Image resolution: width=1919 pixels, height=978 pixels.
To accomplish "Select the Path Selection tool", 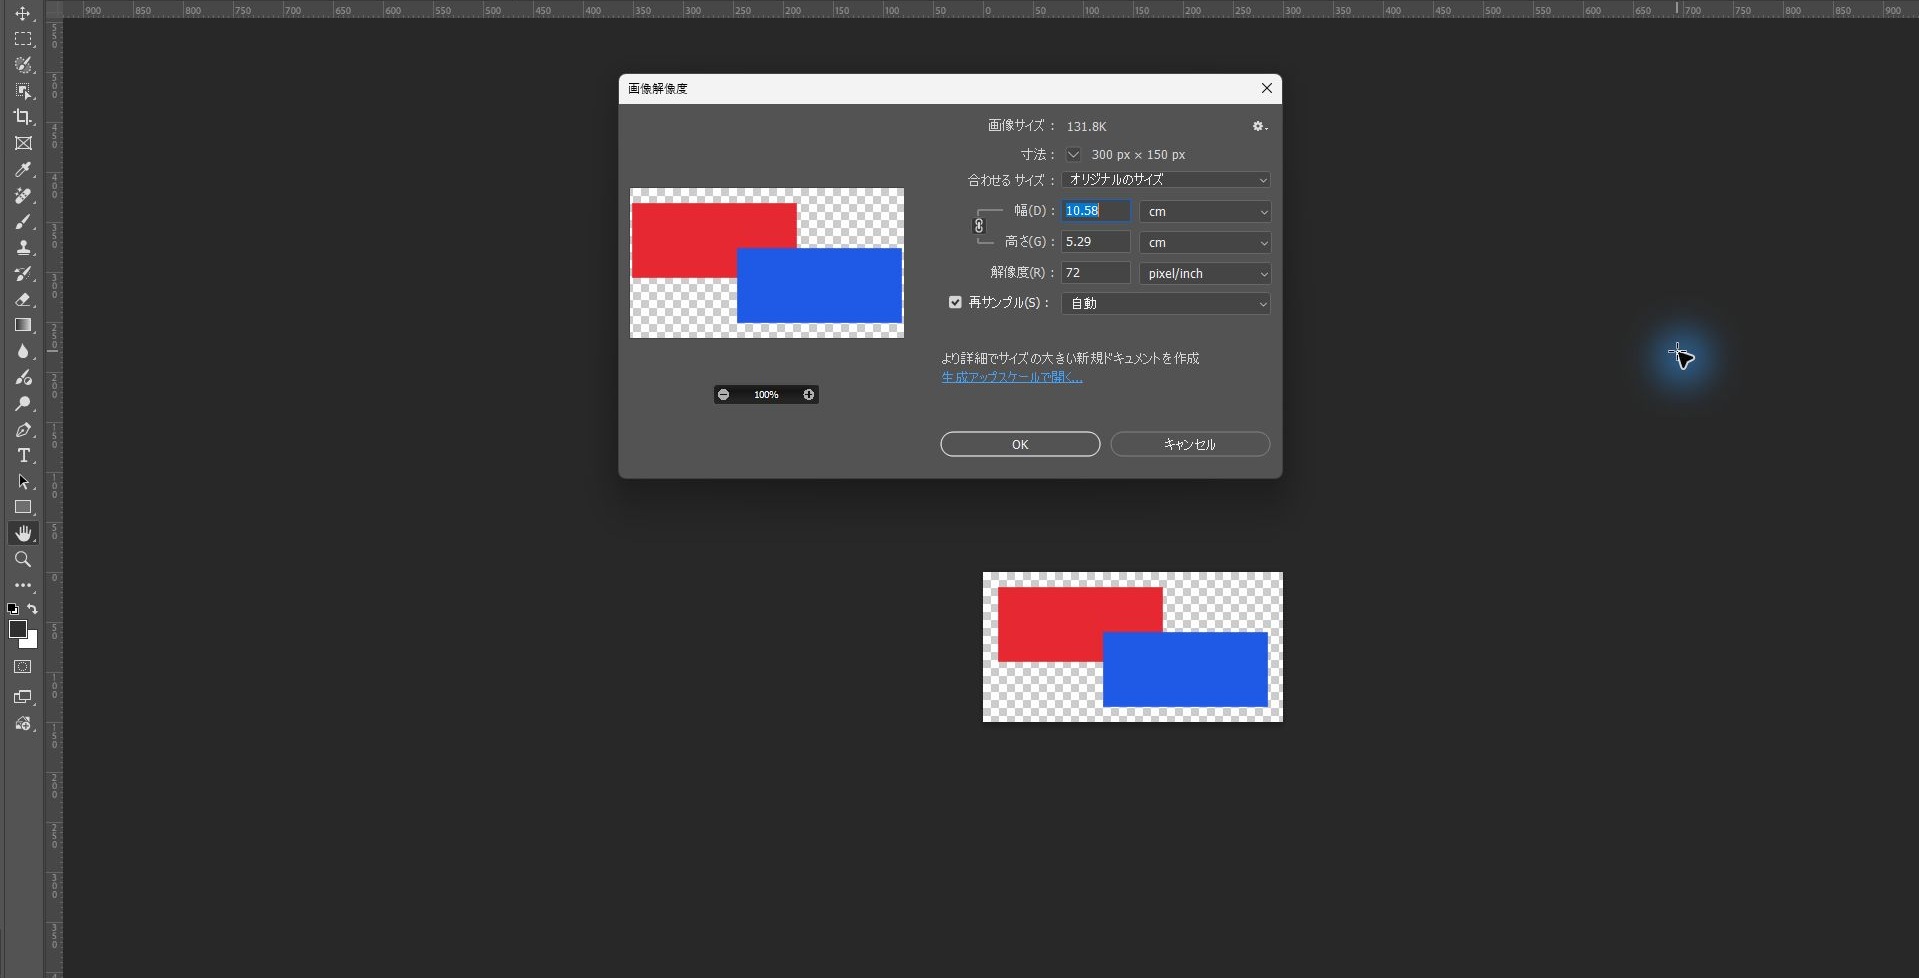I will click(23, 482).
